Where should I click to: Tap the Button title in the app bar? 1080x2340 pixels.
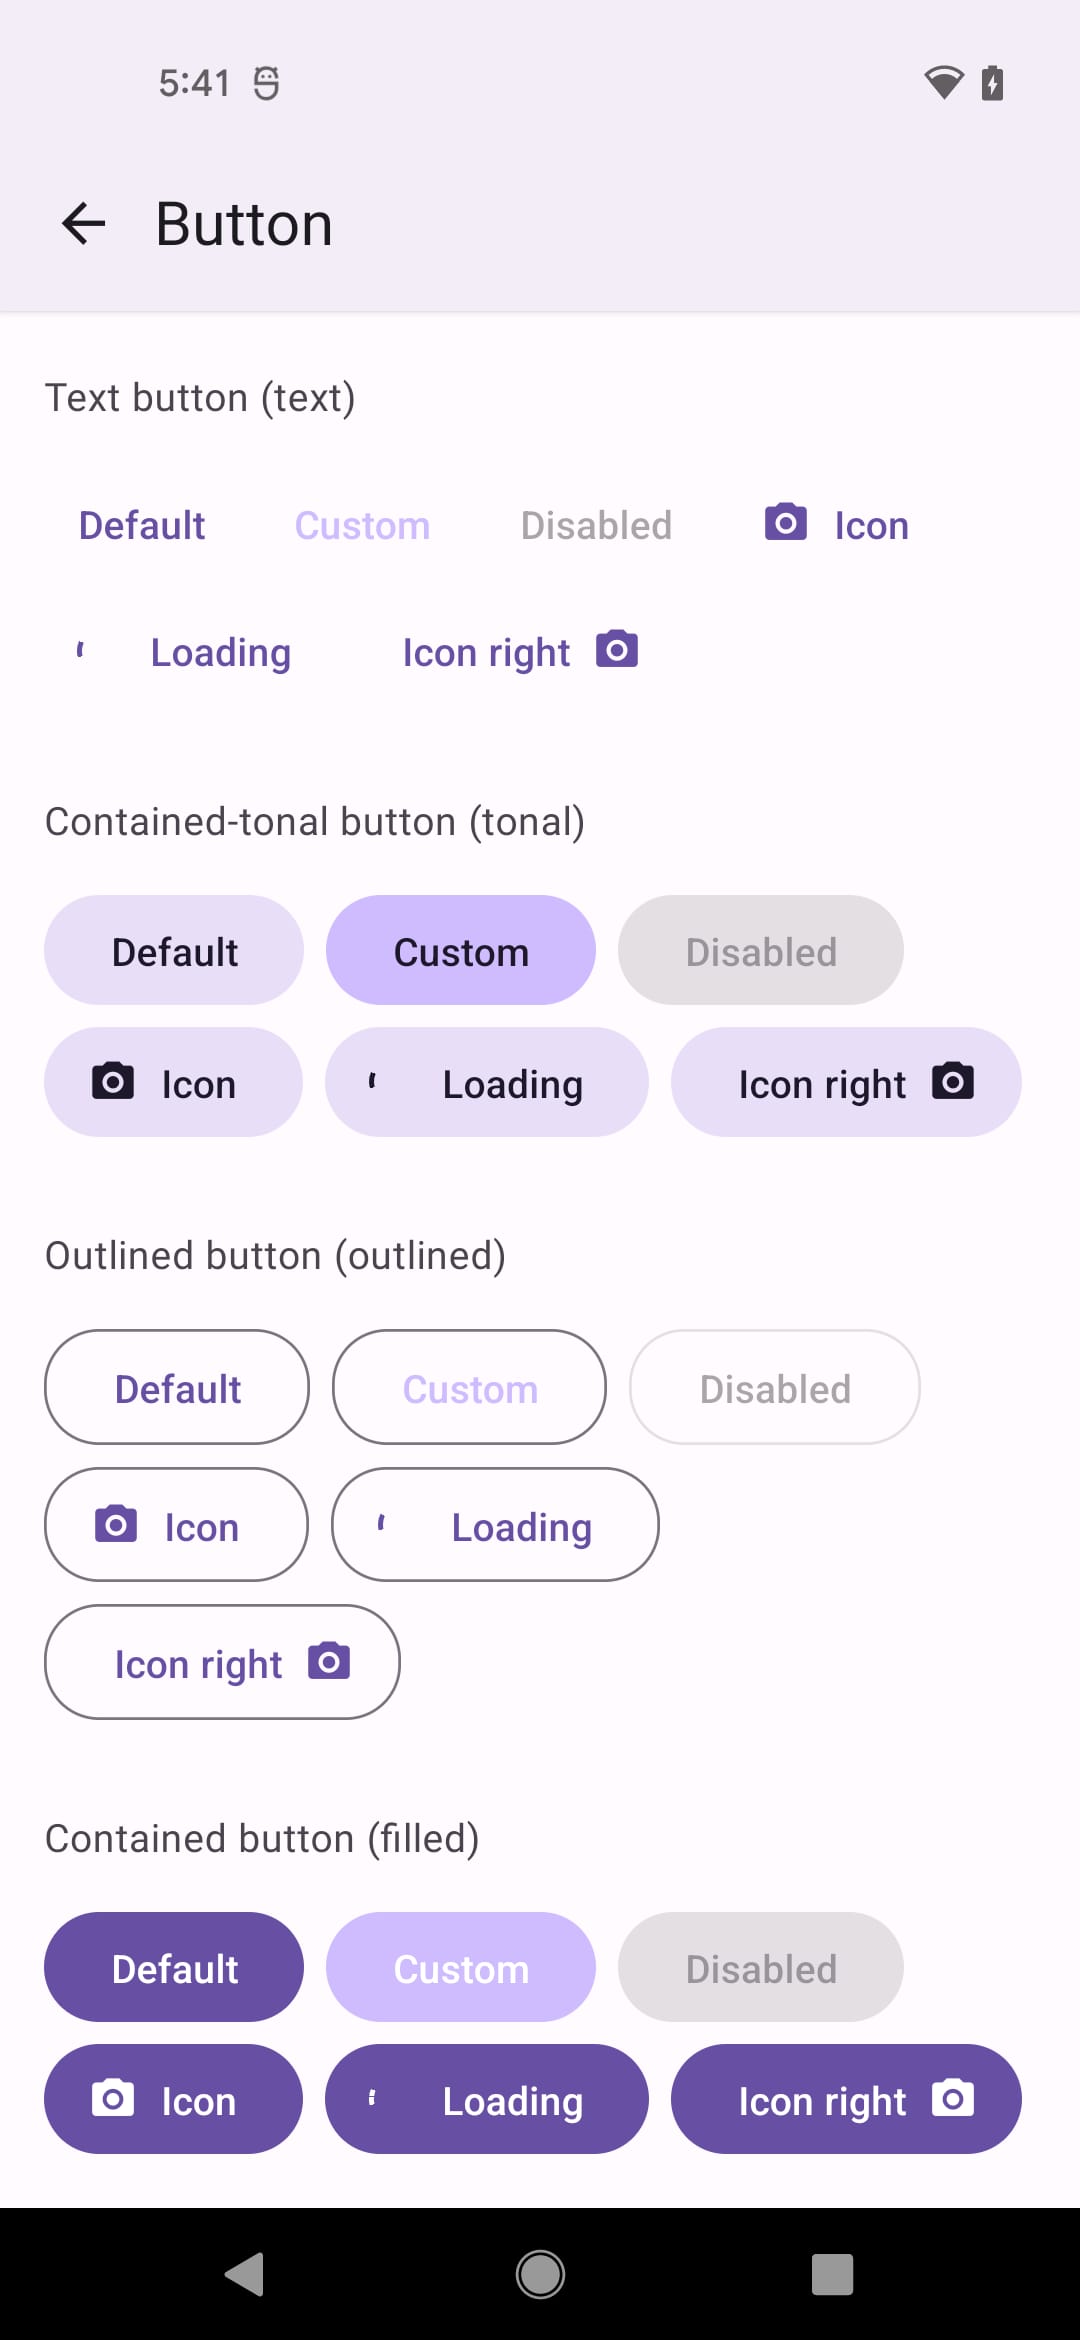pyautogui.click(x=243, y=222)
